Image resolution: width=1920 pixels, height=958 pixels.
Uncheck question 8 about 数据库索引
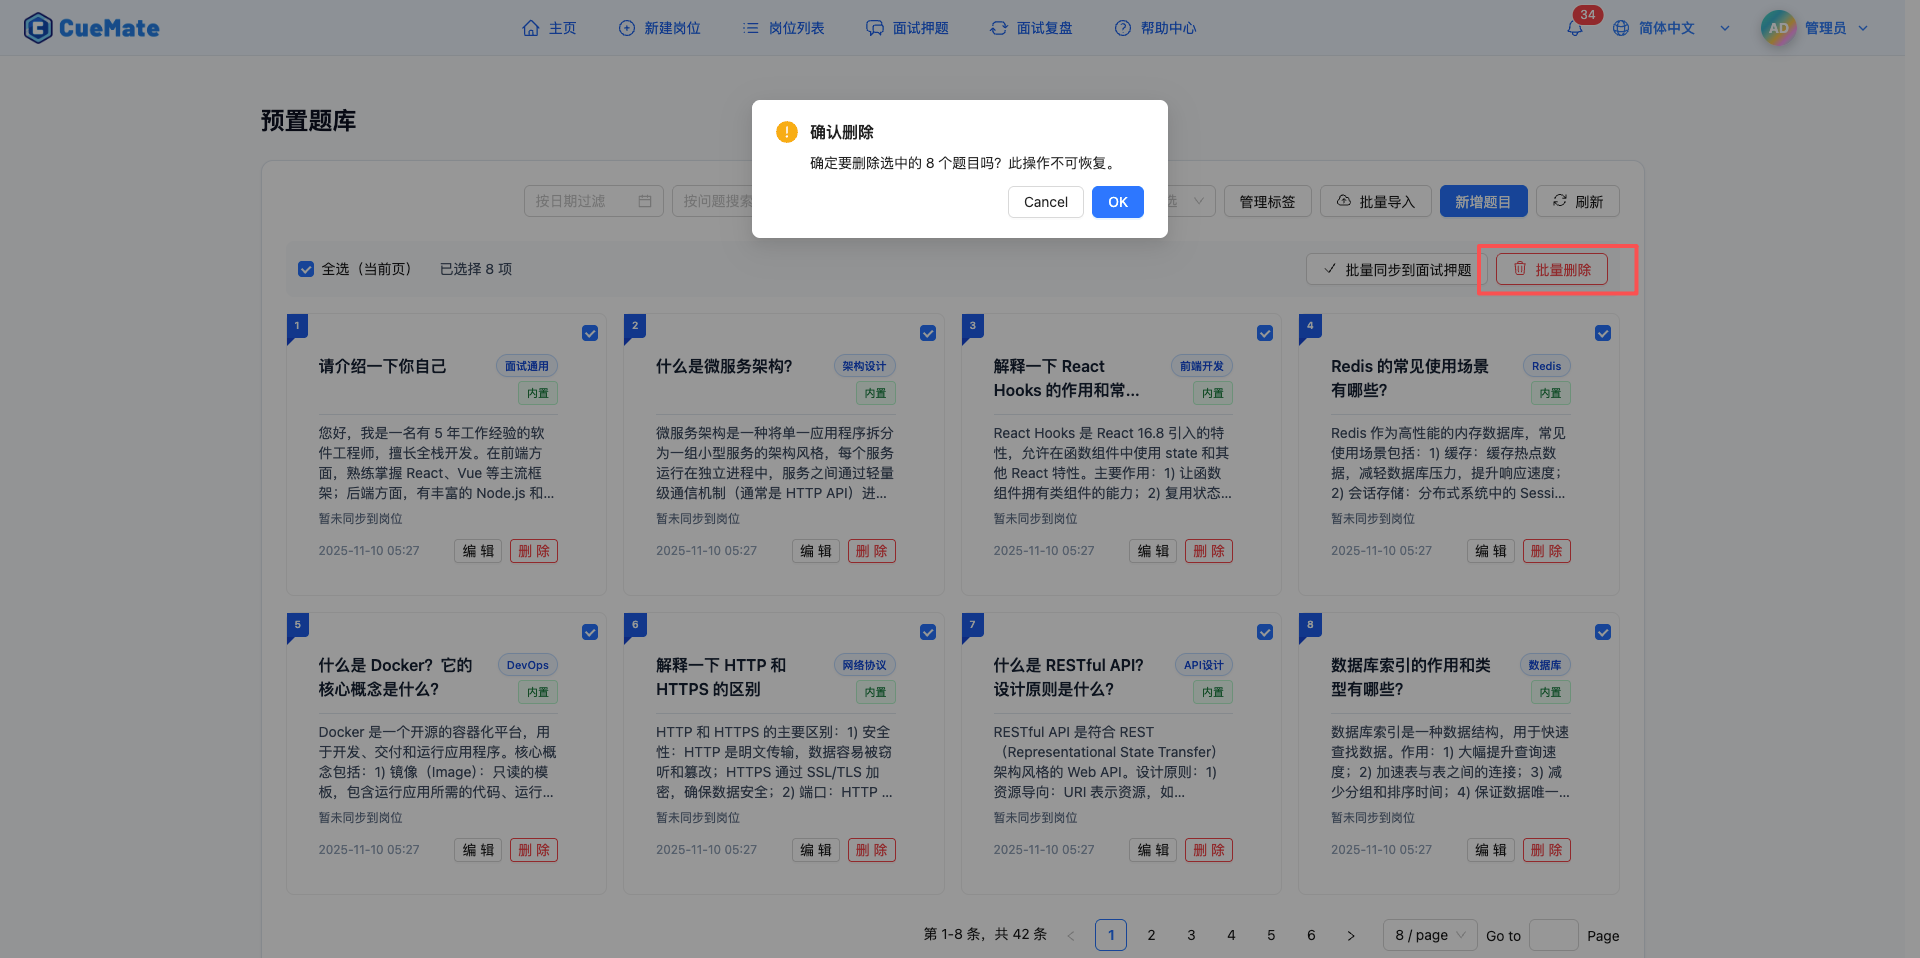pyautogui.click(x=1603, y=632)
